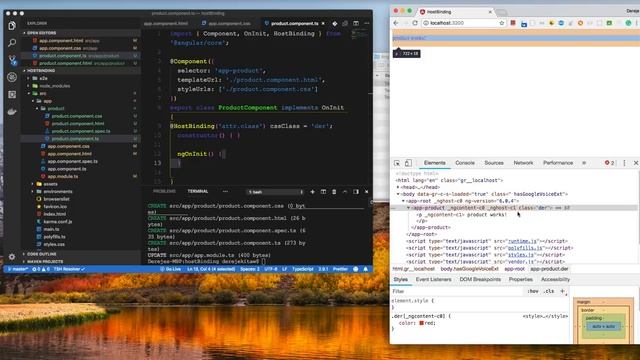Image resolution: width=640 pixels, height=360 pixels.
Task: Click the feedback smiley in VS Code status bar
Action: pyautogui.click(x=356, y=269)
